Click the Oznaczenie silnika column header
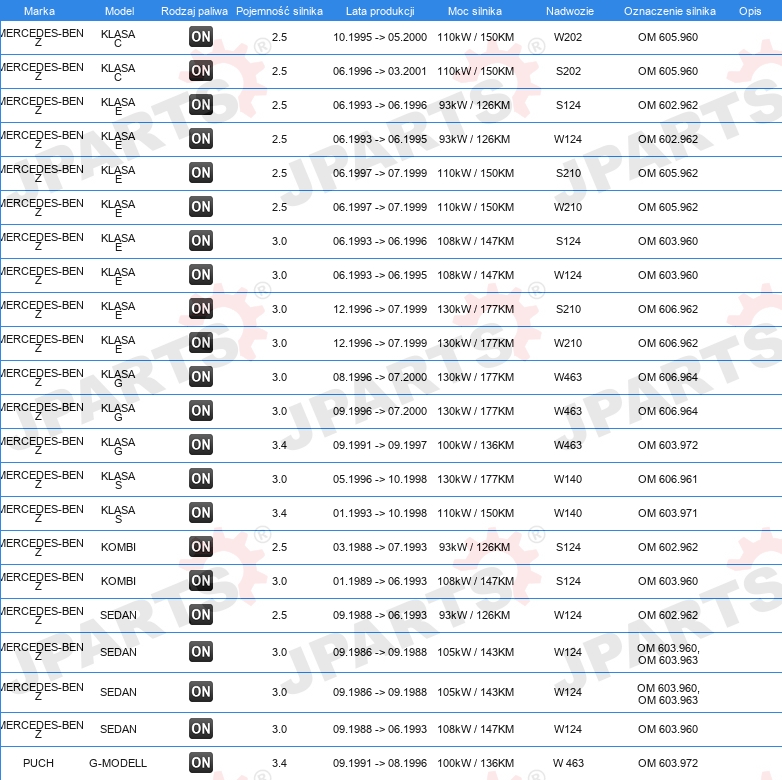 point(670,11)
